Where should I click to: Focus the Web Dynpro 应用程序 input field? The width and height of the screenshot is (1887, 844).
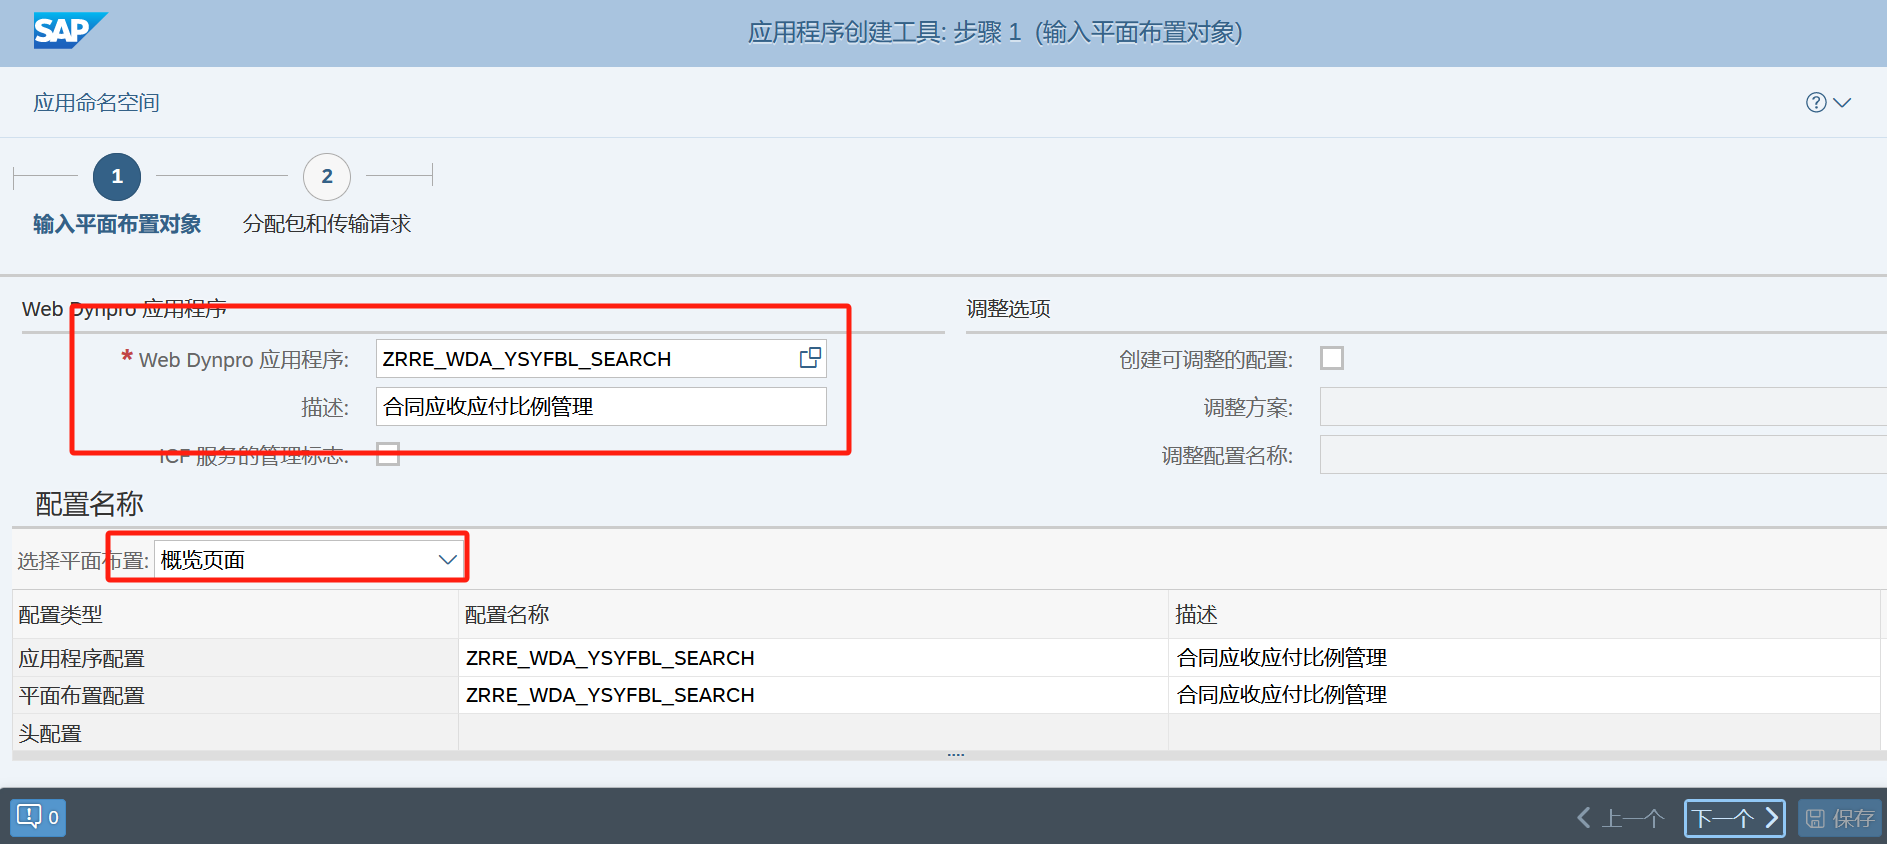point(600,359)
